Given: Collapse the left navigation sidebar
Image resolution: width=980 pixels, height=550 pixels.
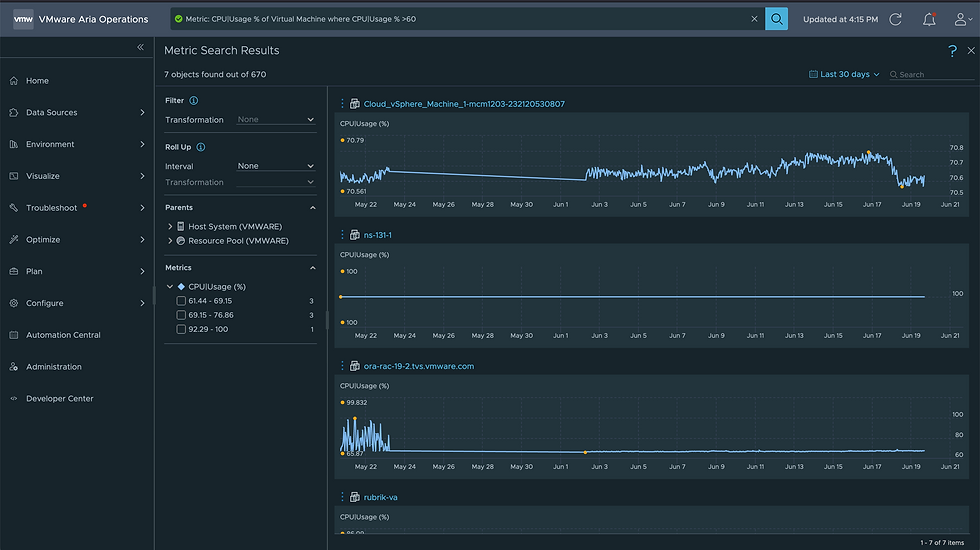Looking at the screenshot, I should coord(141,48).
